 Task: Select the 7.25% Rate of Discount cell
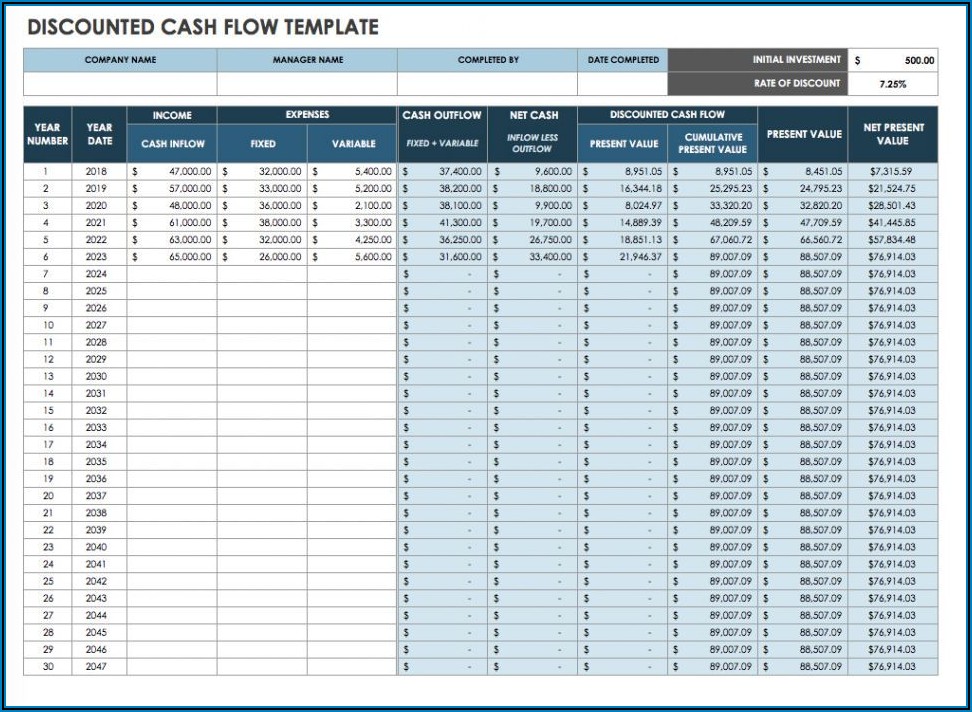point(893,84)
